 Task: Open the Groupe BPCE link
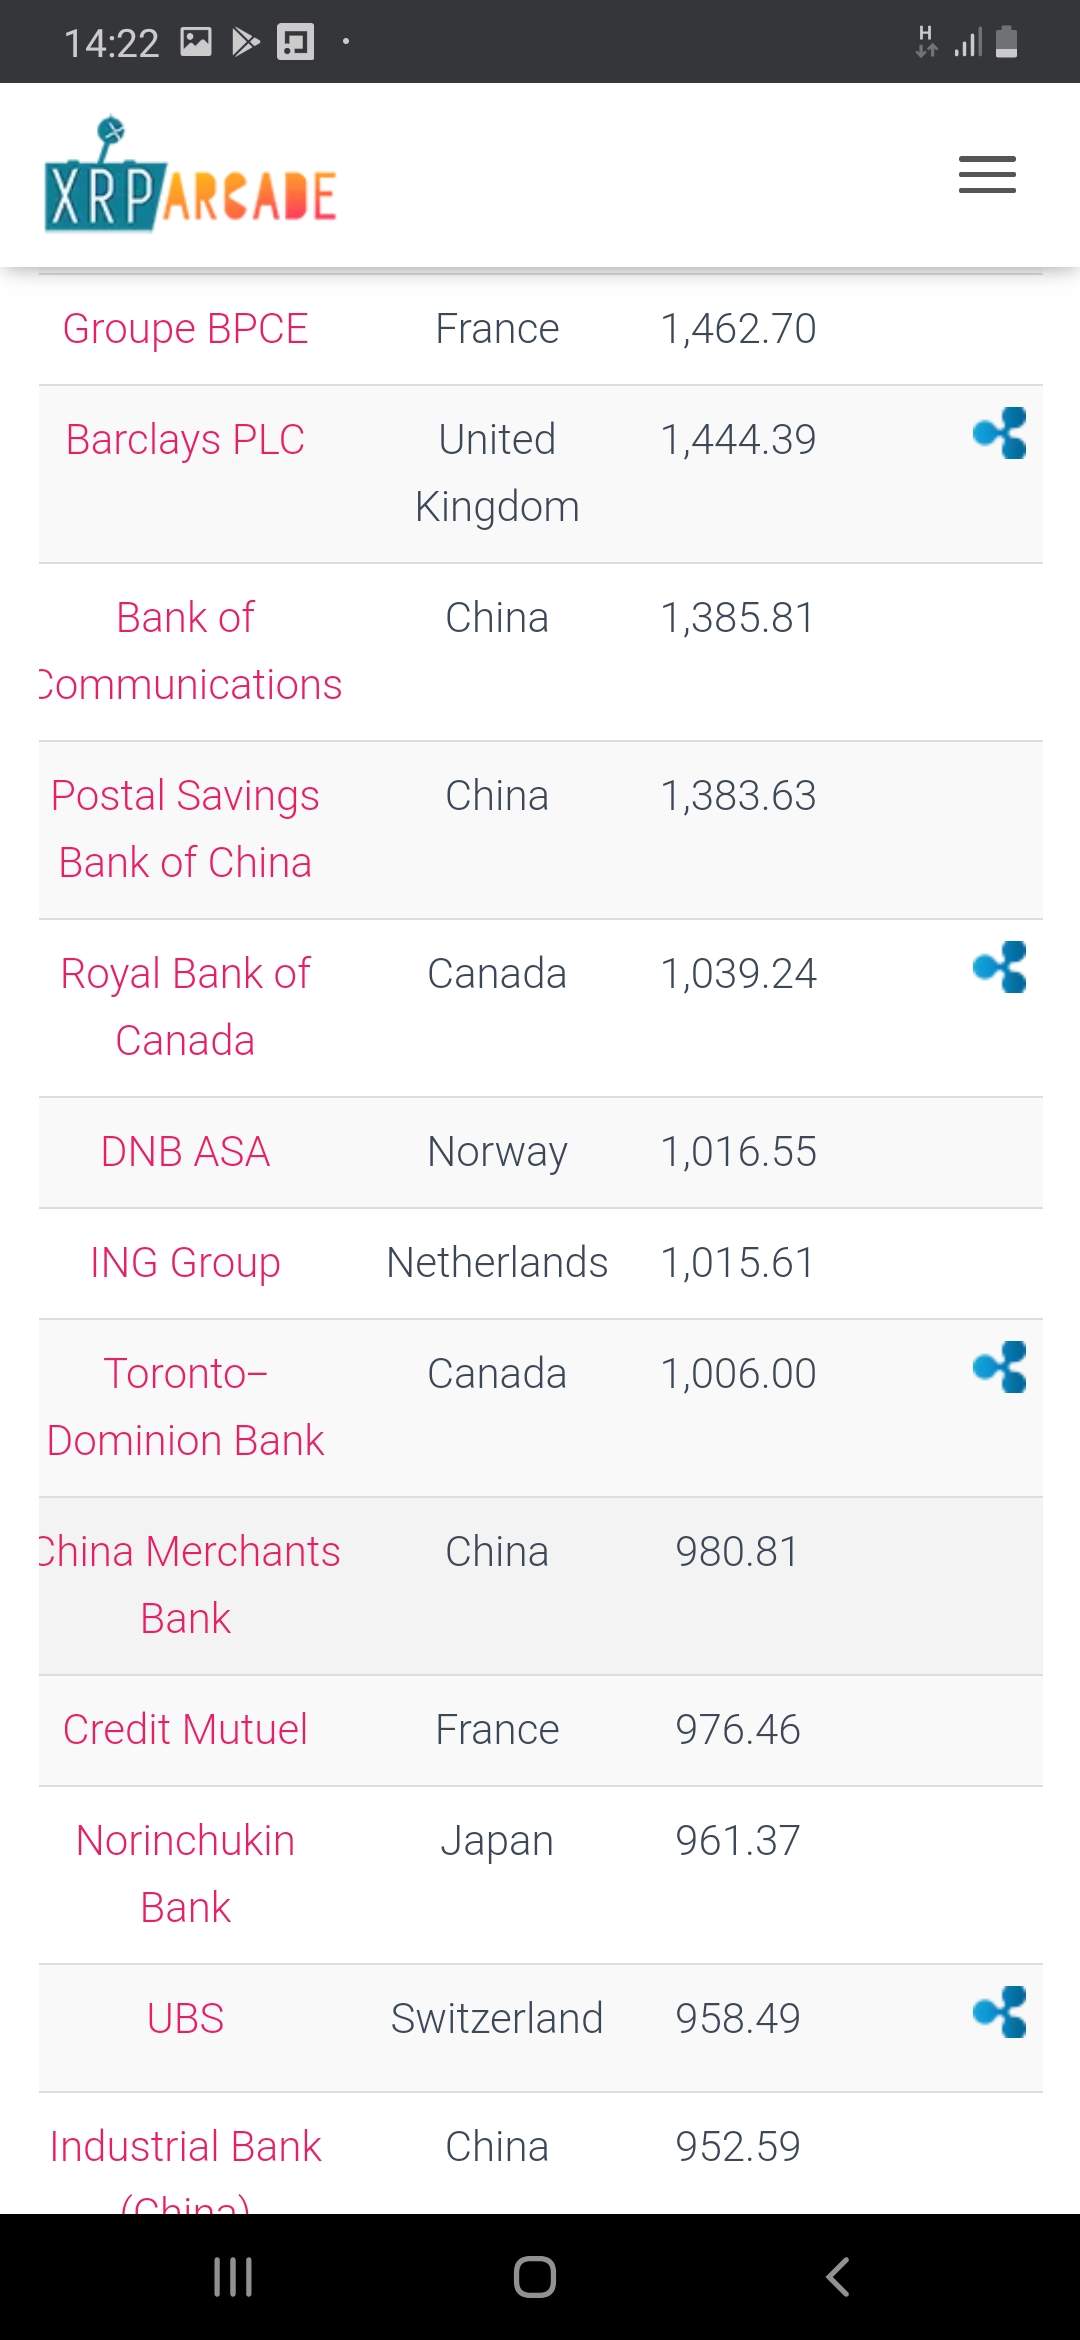tap(185, 329)
